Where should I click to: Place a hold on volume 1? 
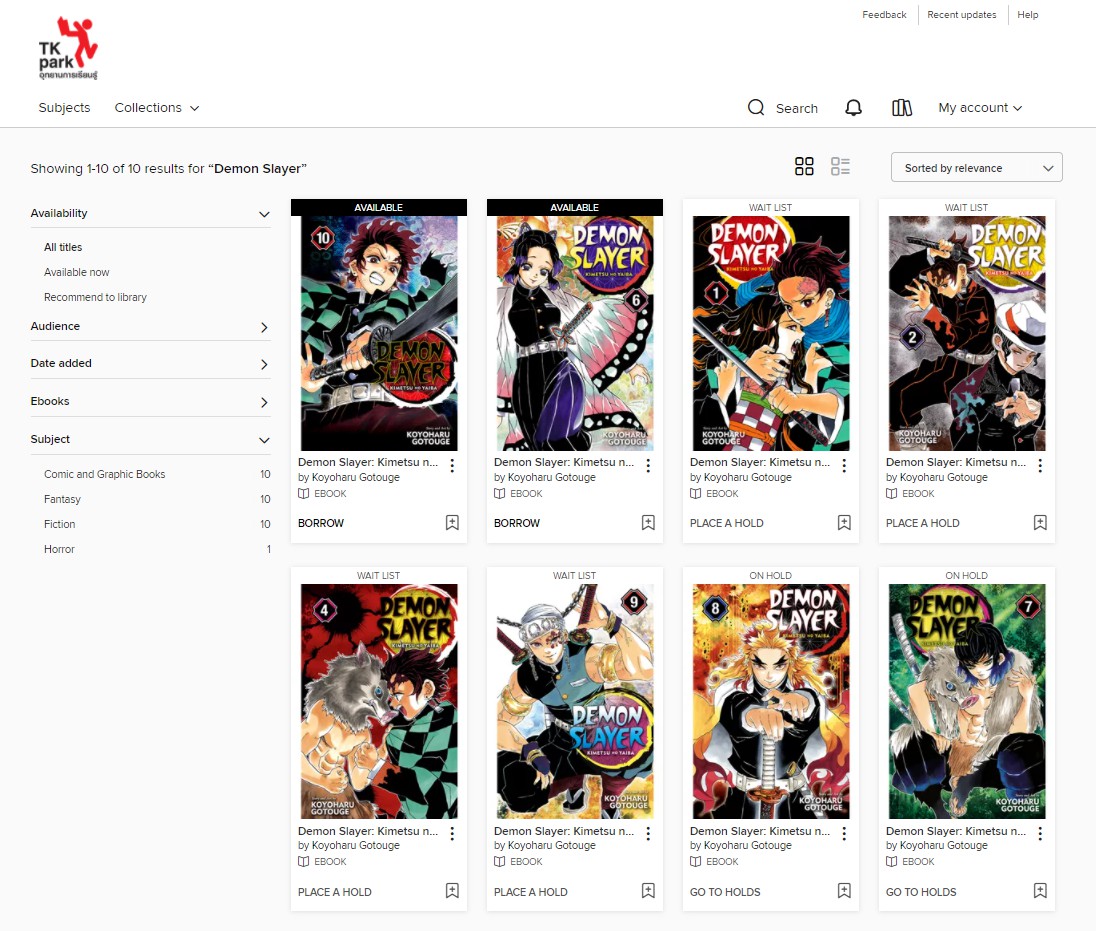[727, 524]
